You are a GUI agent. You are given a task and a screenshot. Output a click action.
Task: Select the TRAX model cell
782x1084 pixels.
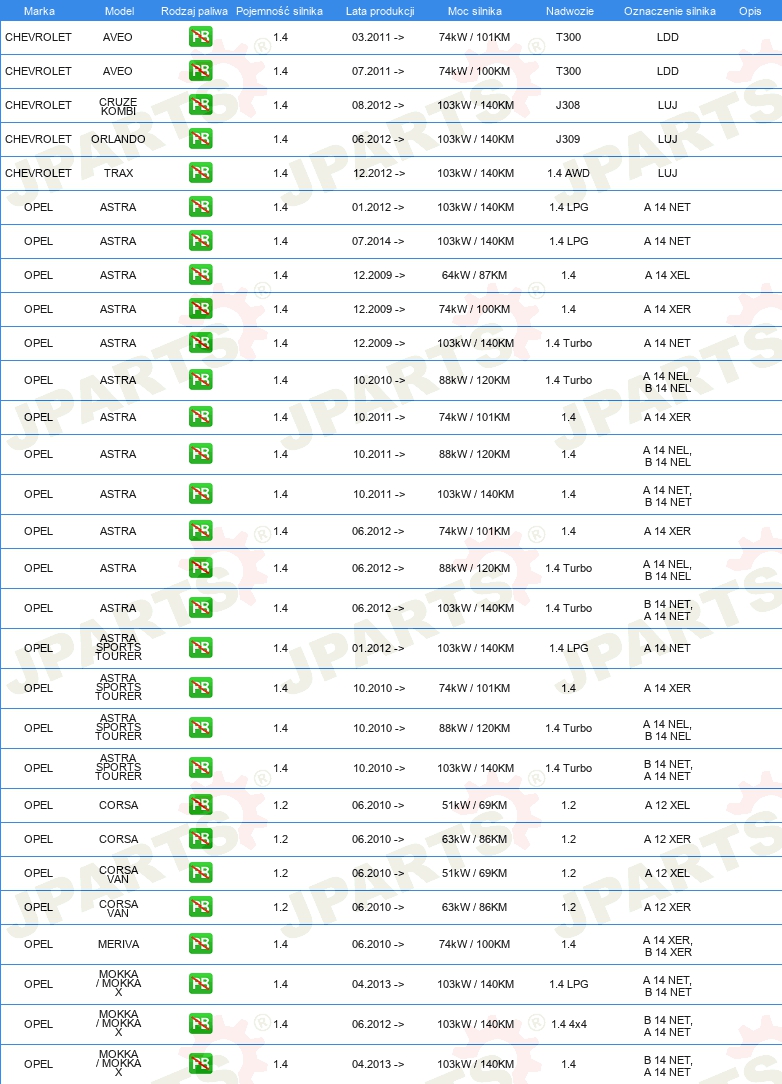point(118,173)
